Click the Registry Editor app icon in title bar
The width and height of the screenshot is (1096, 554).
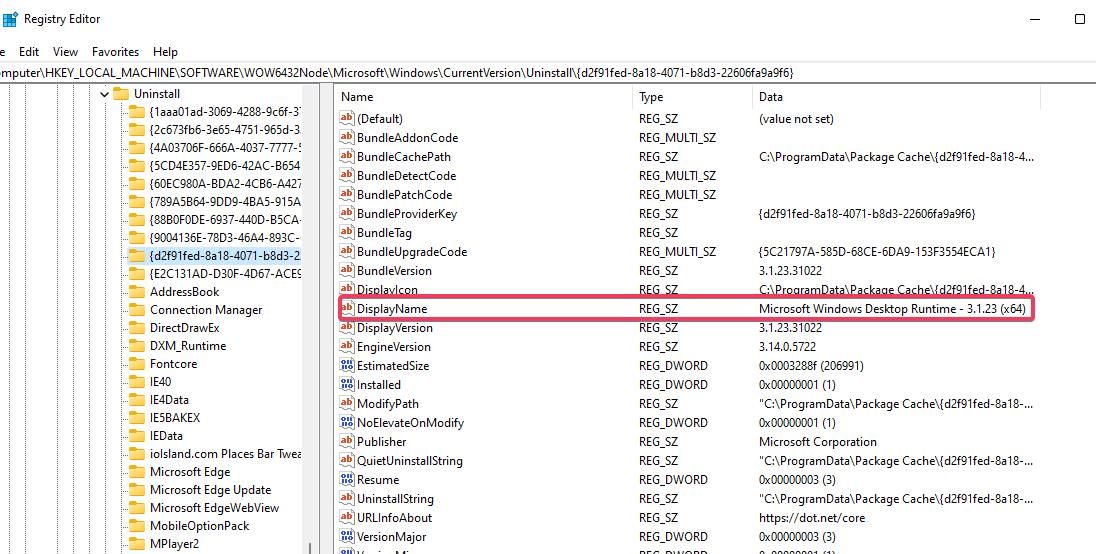click(x=9, y=19)
